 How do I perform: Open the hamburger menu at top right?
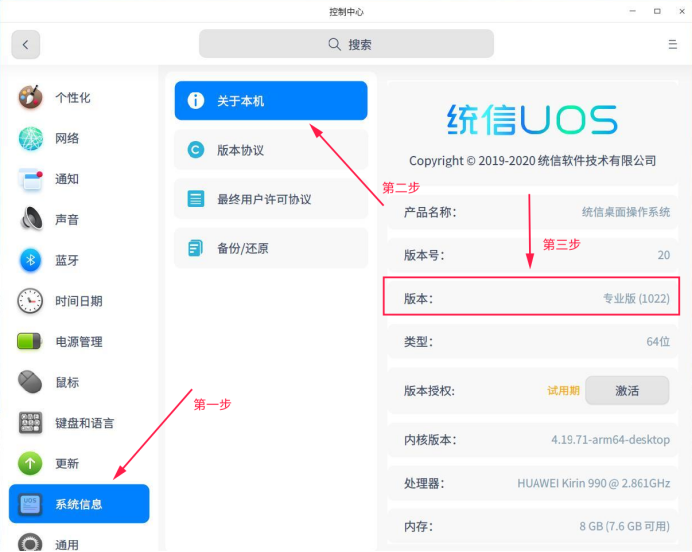(x=673, y=44)
